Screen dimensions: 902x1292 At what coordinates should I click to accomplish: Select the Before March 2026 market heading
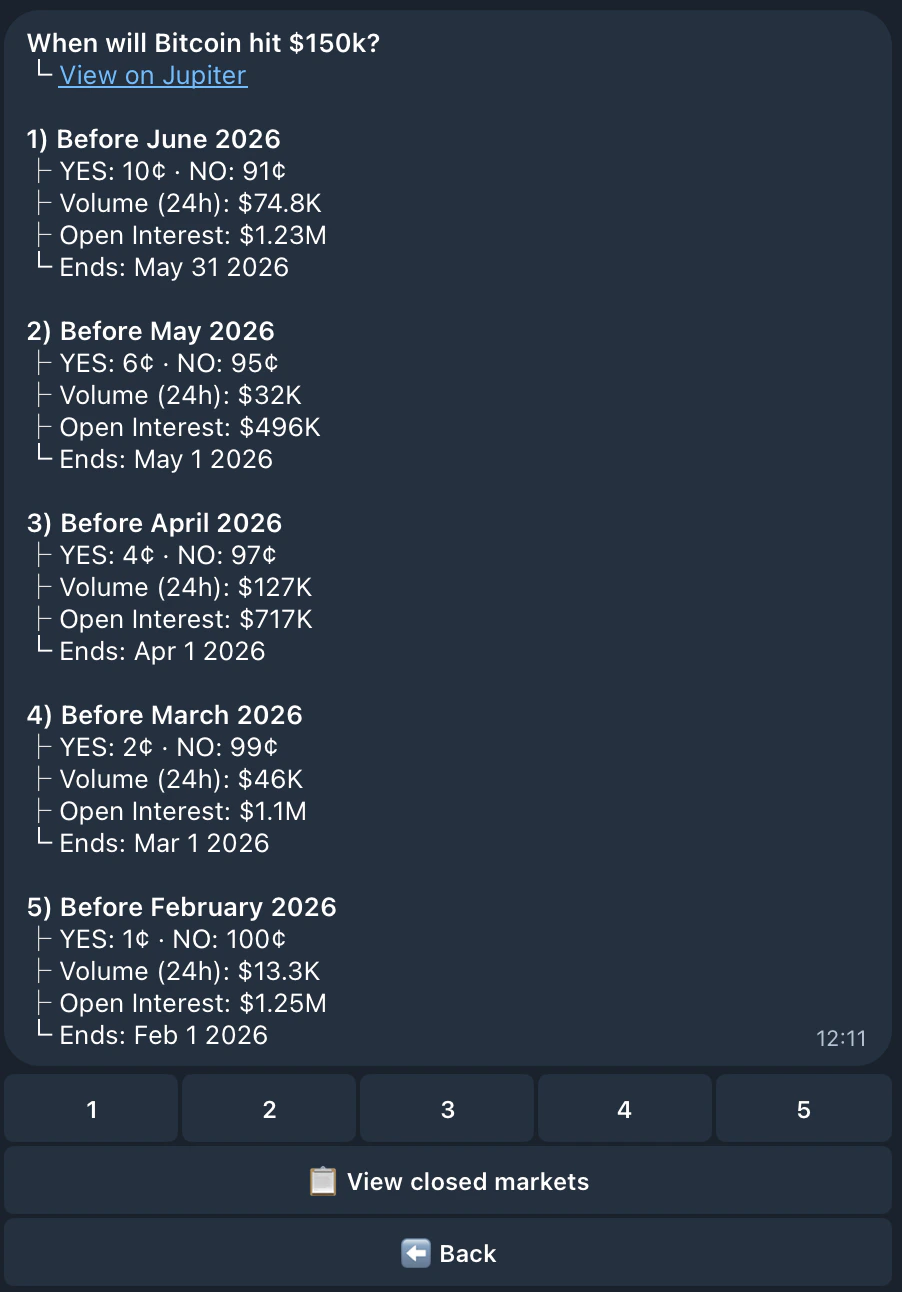point(165,715)
